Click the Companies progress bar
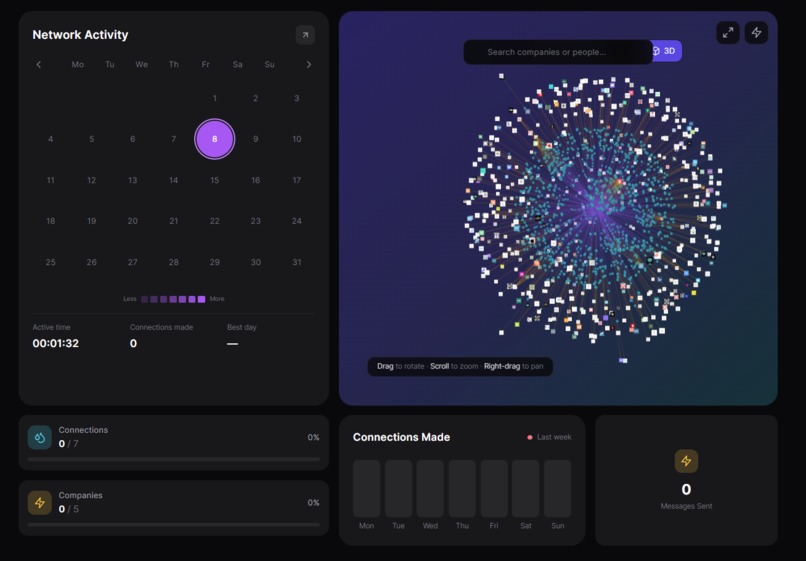This screenshot has width=806, height=561. click(174, 524)
